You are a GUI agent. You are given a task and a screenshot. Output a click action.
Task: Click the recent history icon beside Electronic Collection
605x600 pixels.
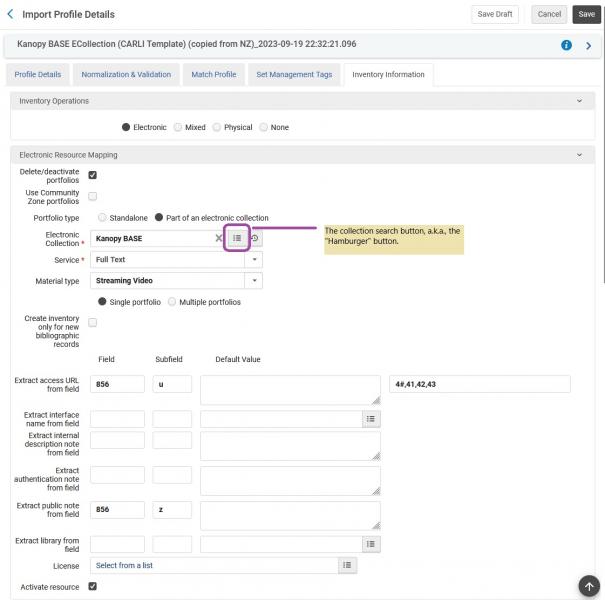pos(255,238)
